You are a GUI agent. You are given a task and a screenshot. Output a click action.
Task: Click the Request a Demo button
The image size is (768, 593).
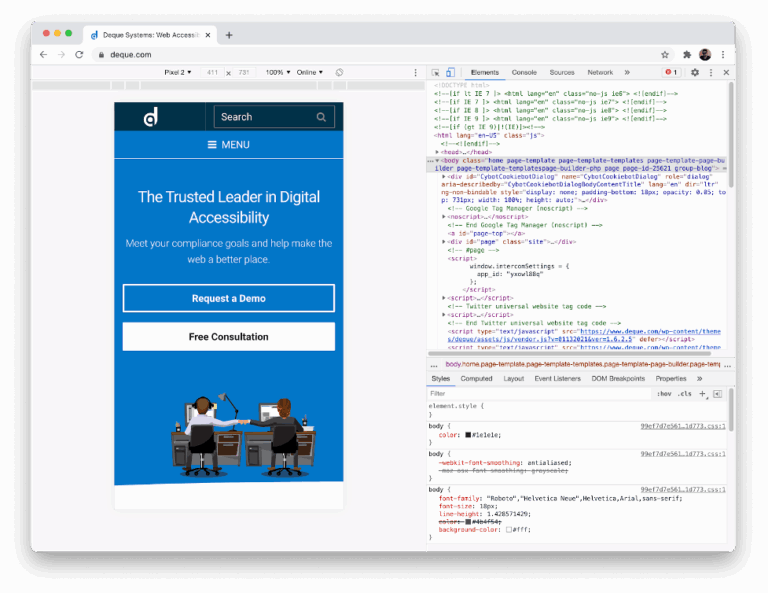[x=229, y=298]
